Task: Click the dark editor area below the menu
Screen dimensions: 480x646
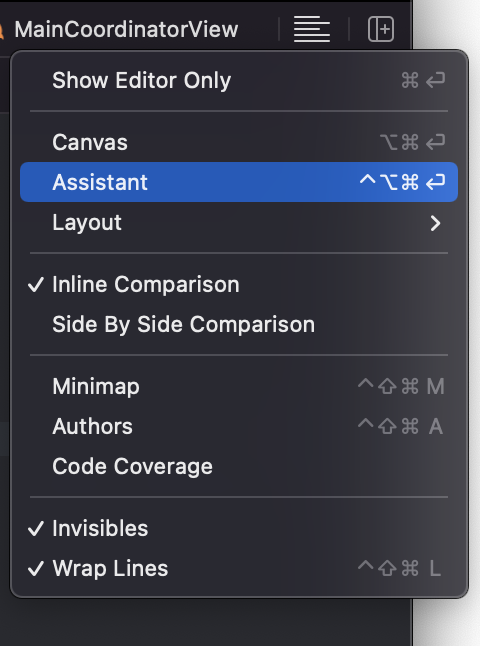Action: coord(206,622)
